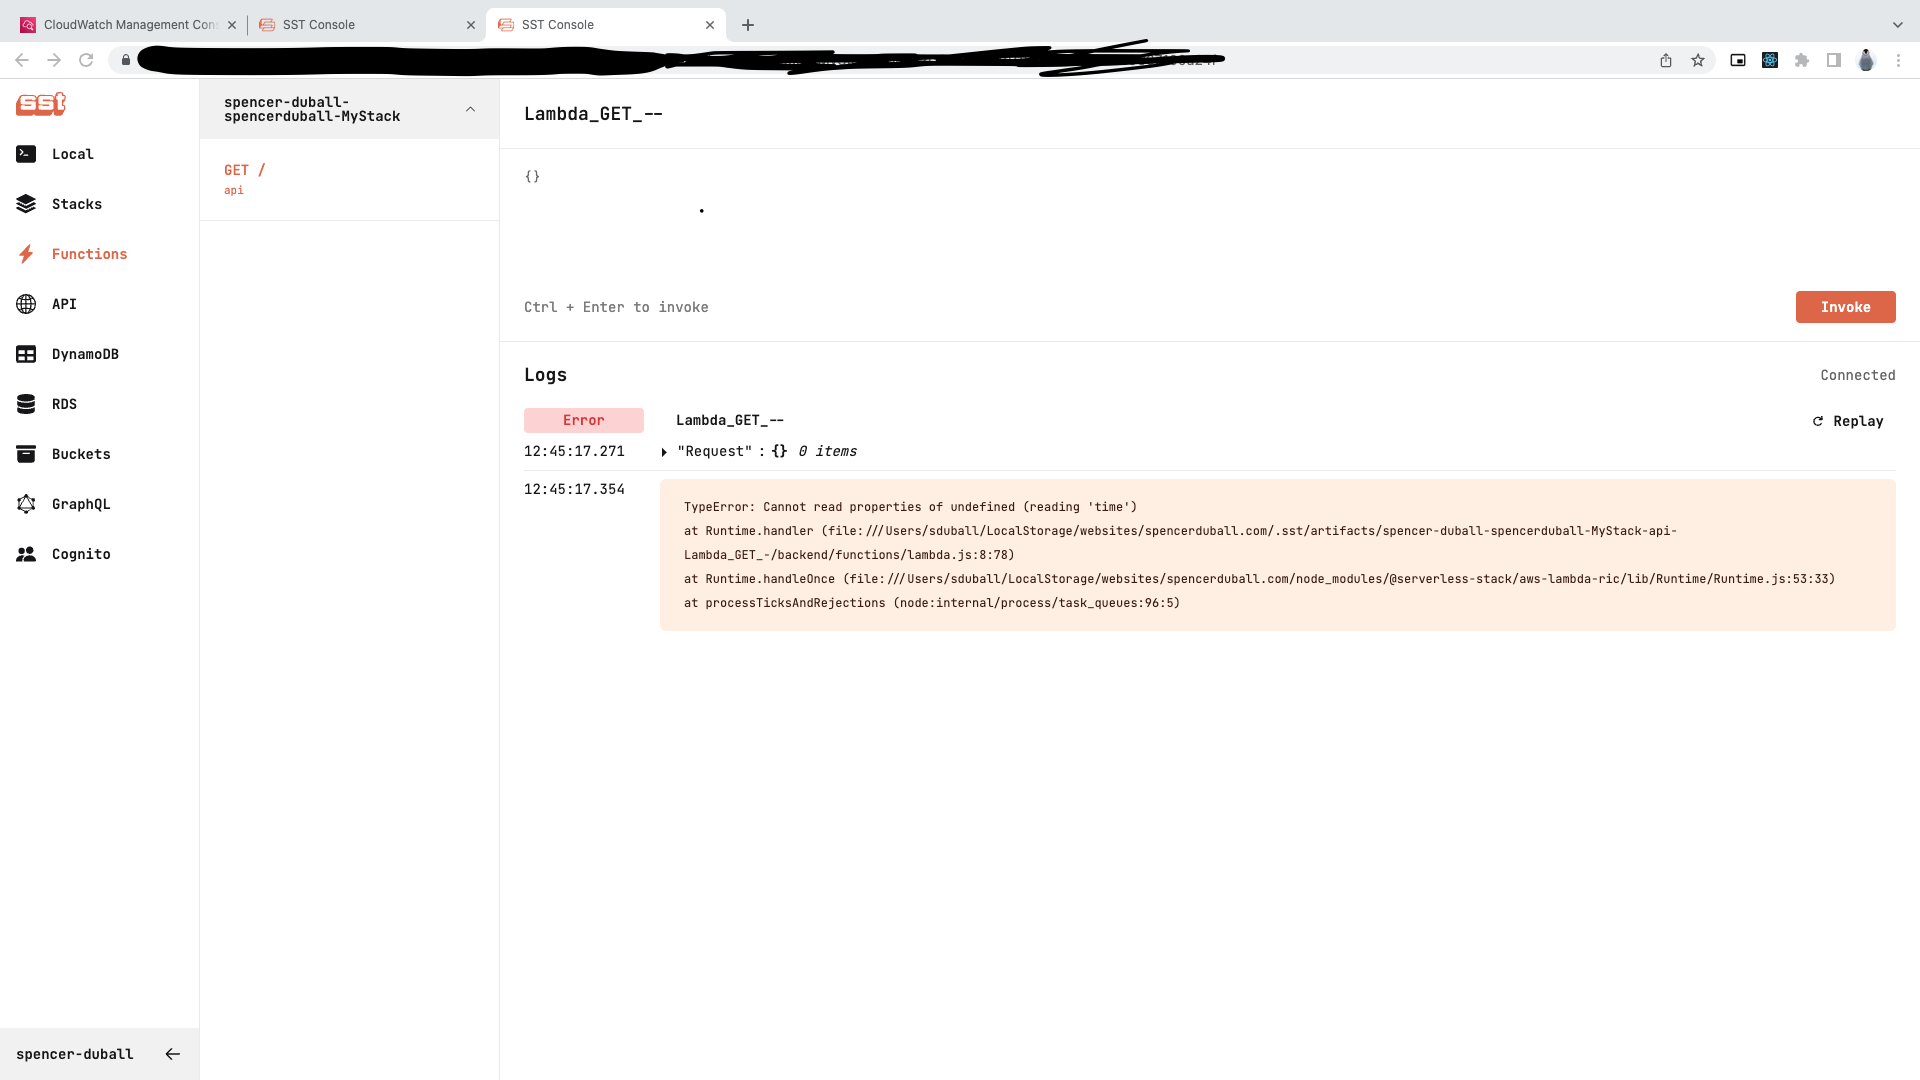Open the browser menu dropdown chevron
Image resolution: width=1920 pixels, height=1080 pixels.
pos(1897,24)
